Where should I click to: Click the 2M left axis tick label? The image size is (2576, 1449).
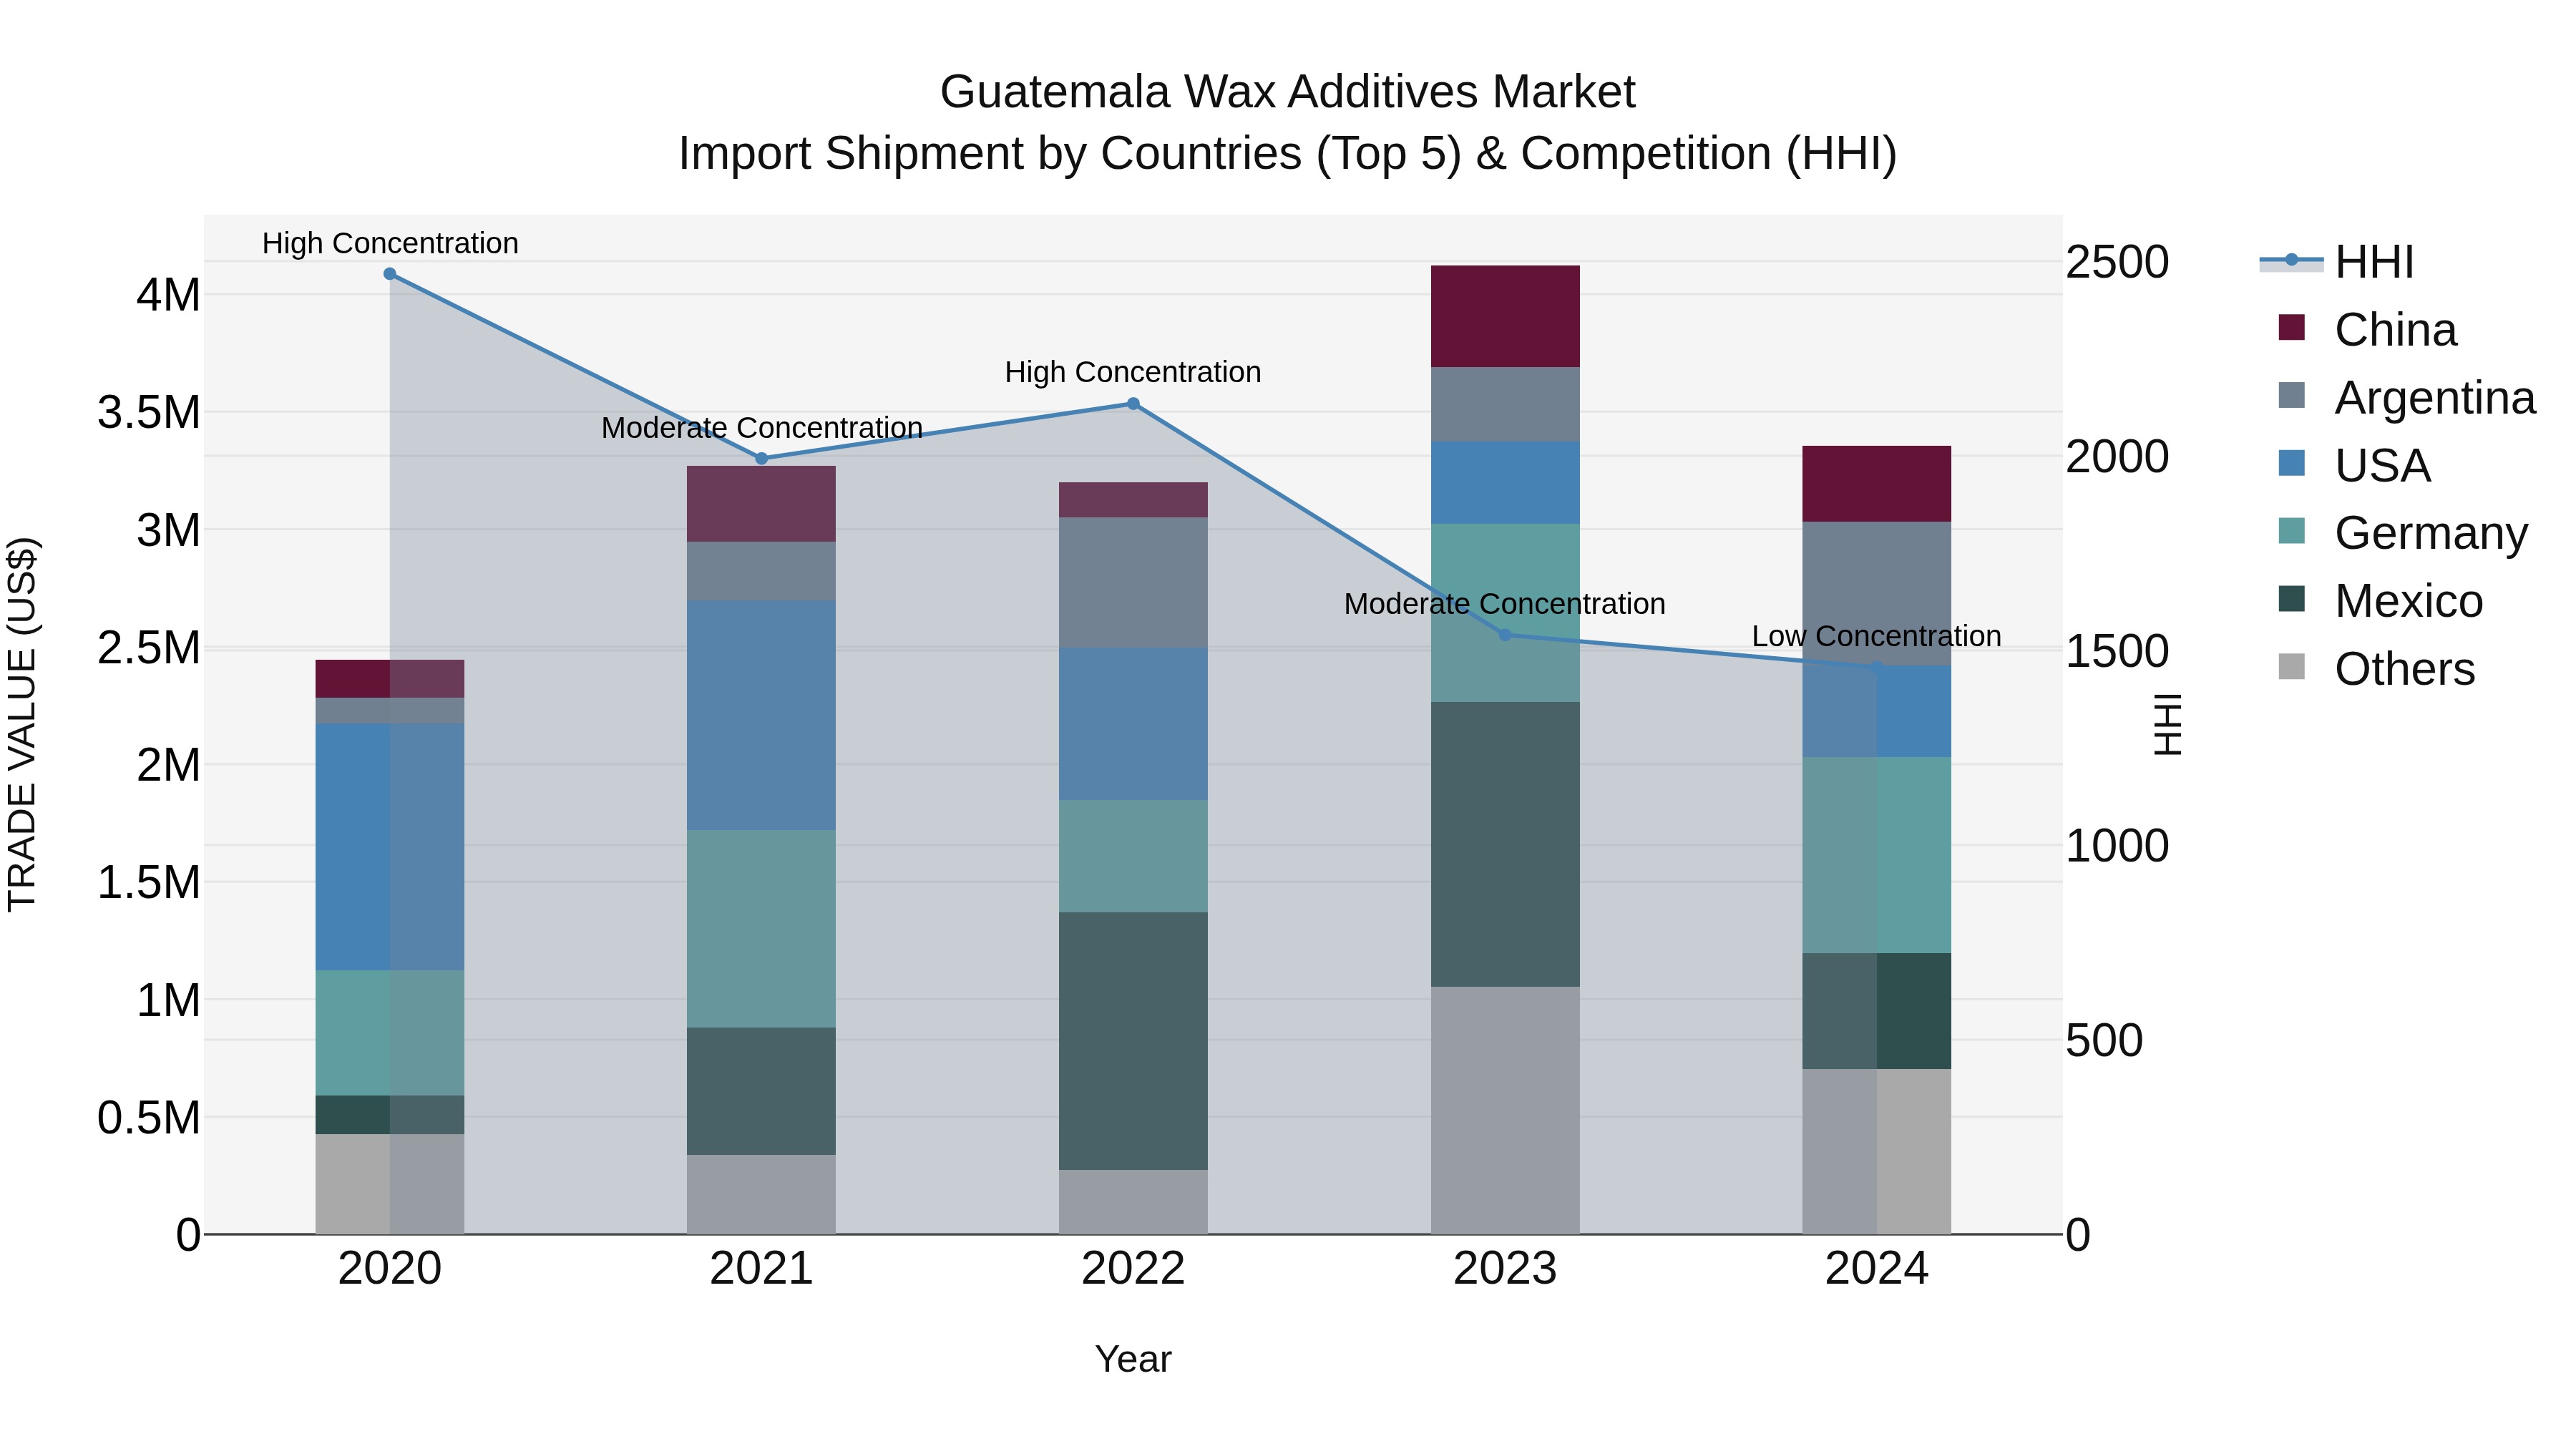169,765
